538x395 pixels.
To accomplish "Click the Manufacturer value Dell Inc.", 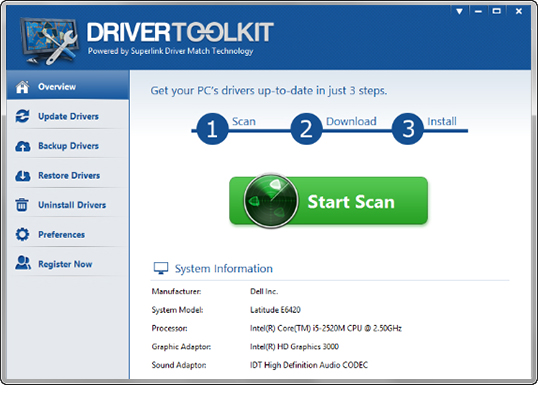I will click(x=264, y=291).
